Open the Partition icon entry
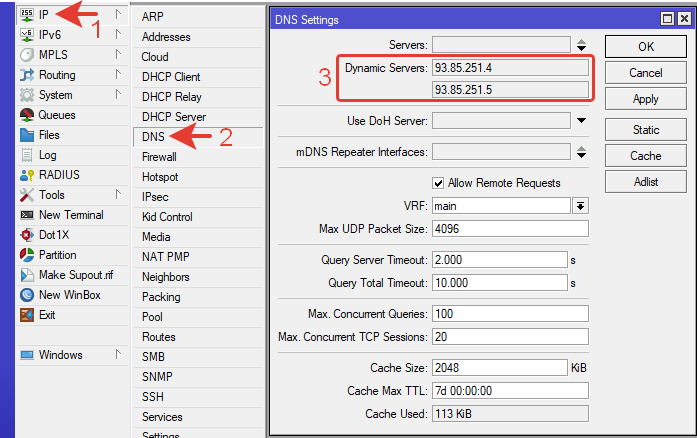Viewport: 697px width, 438px height. point(27,255)
